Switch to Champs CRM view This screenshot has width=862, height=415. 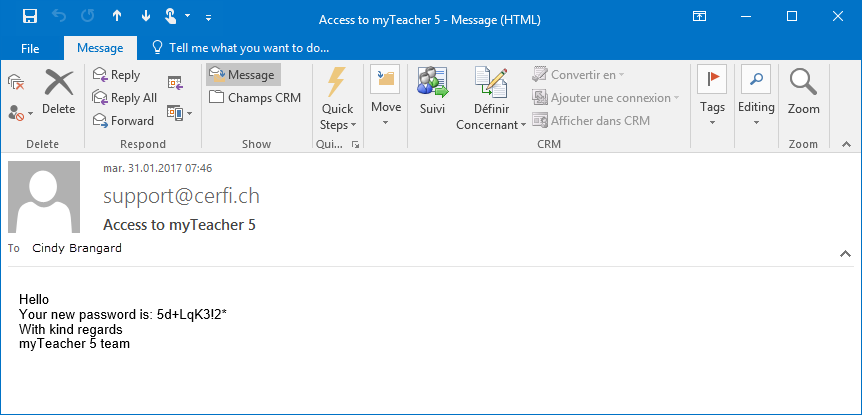[x=255, y=98]
